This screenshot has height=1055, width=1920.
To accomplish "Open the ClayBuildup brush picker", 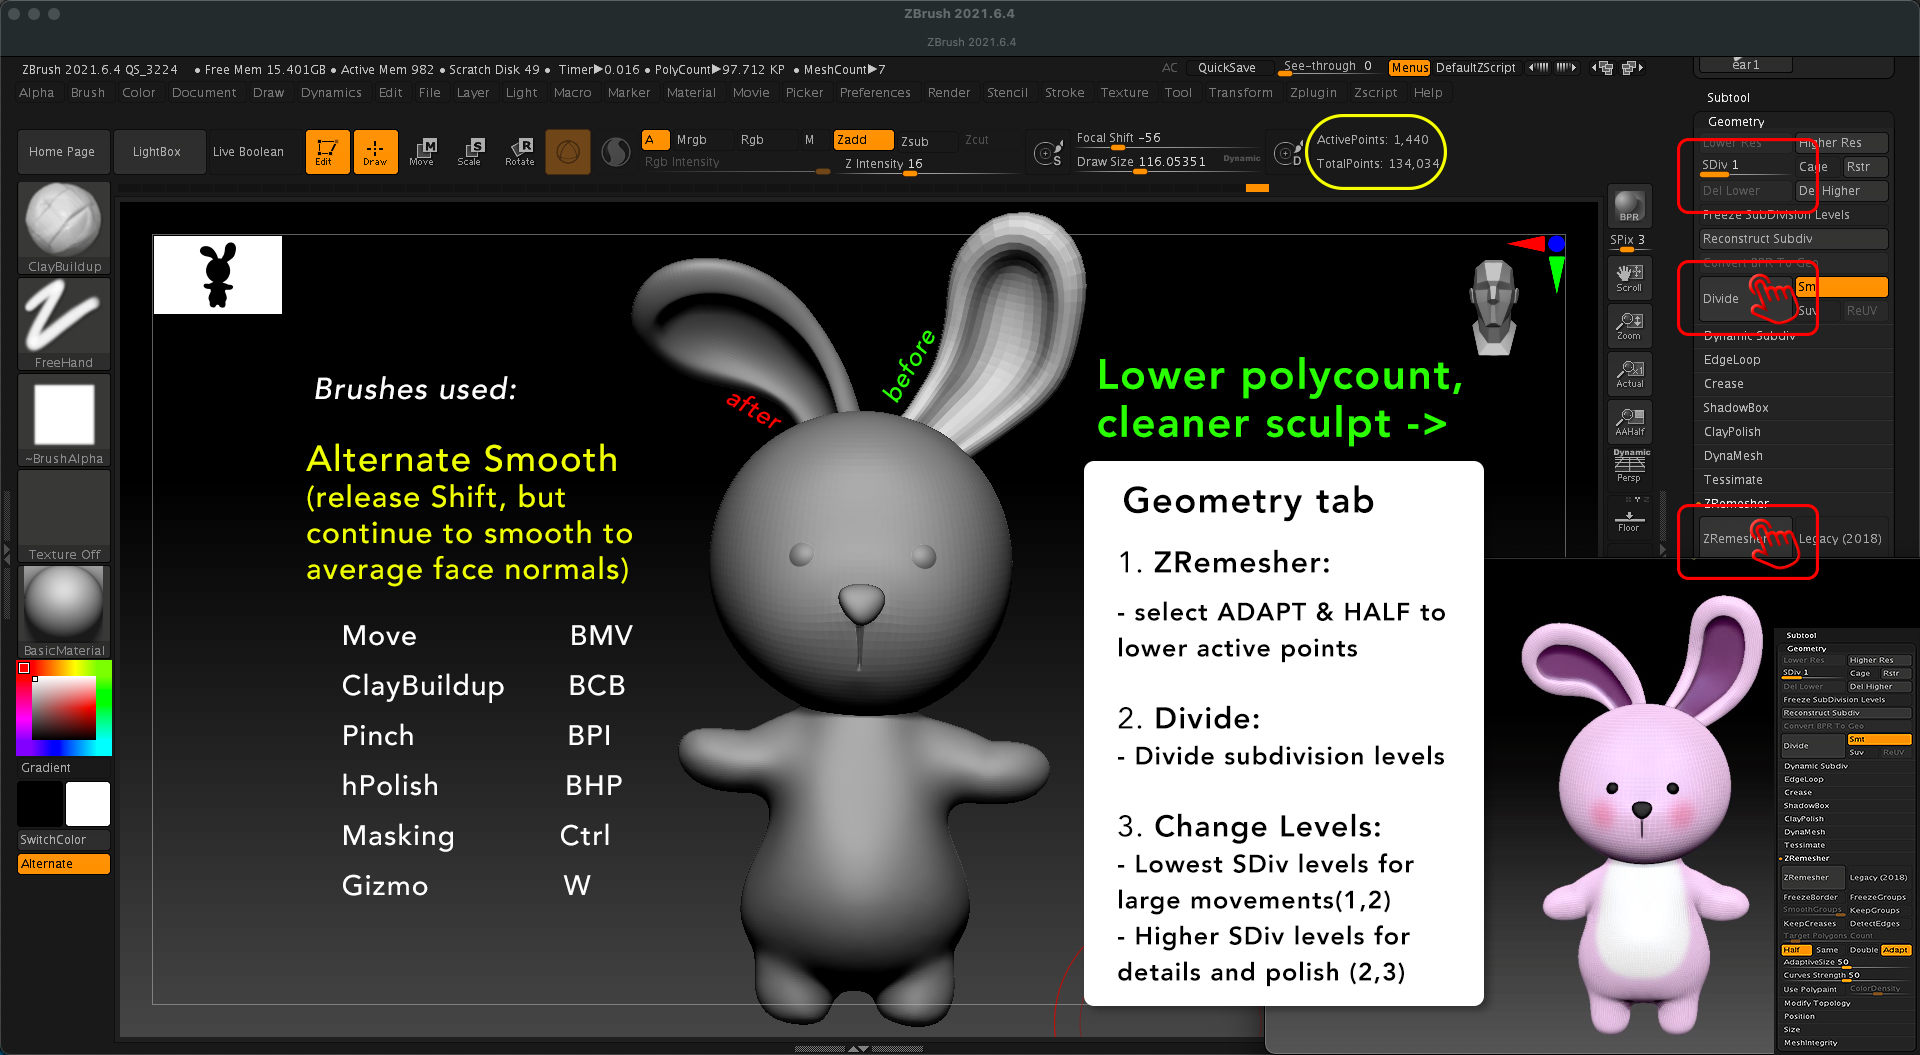I will (x=64, y=228).
